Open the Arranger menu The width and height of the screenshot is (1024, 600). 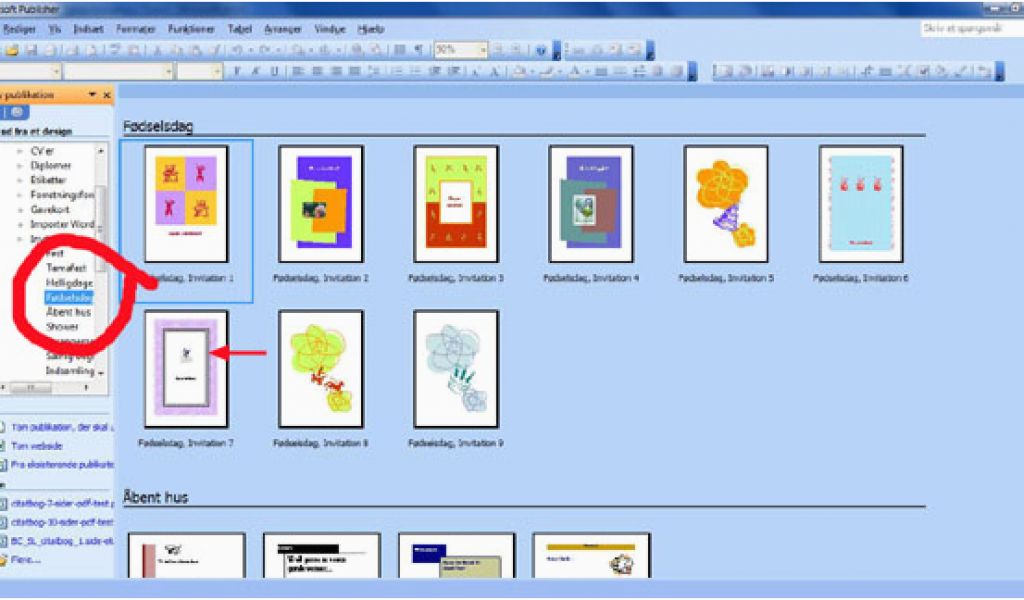(x=283, y=29)
